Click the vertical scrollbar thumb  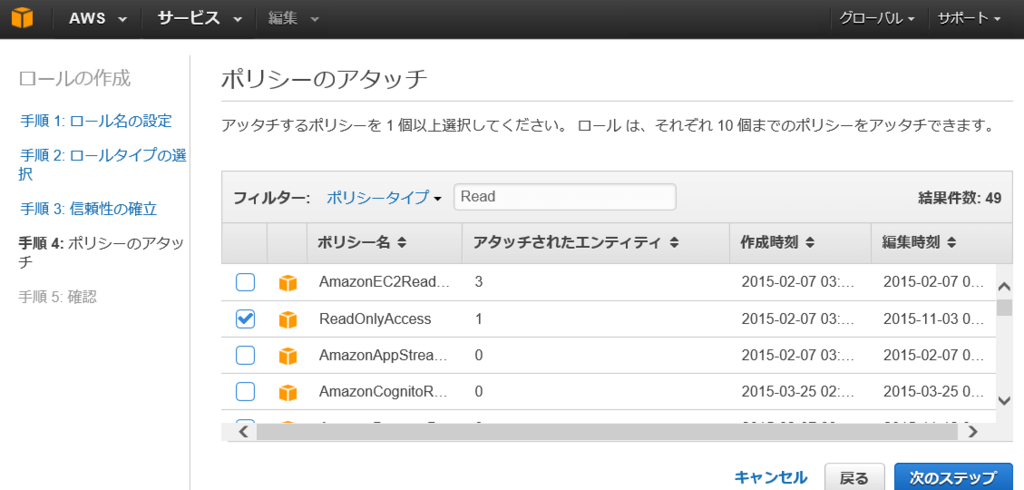[1004, 308]
